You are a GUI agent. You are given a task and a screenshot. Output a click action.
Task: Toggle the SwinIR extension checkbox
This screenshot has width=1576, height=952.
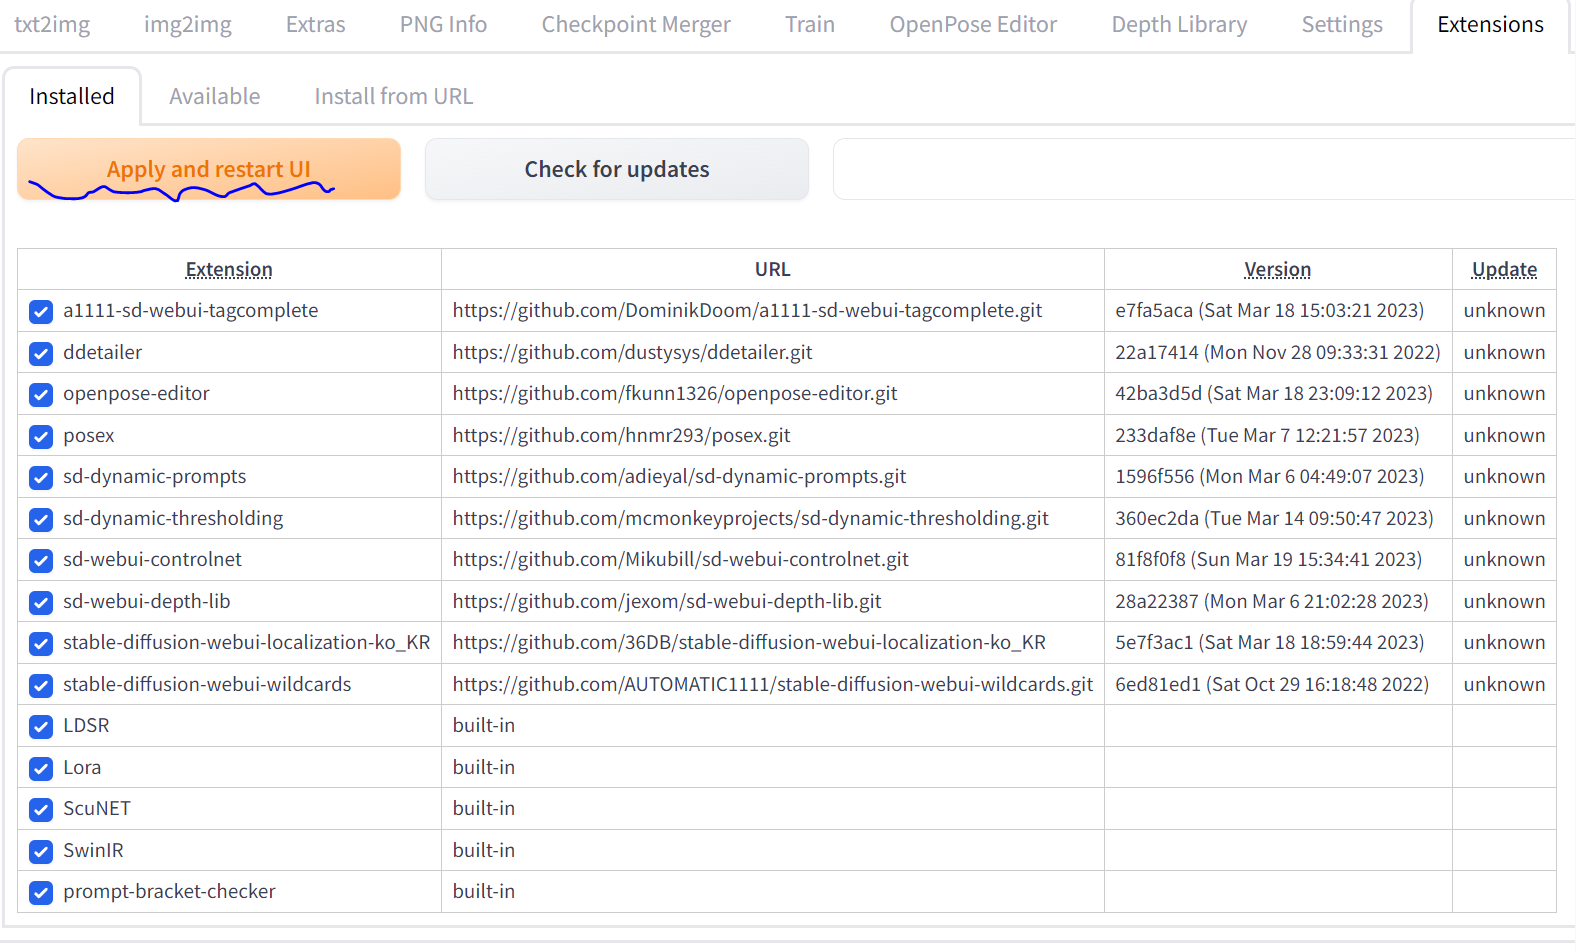pyautogui.click(x=41, y=851)
